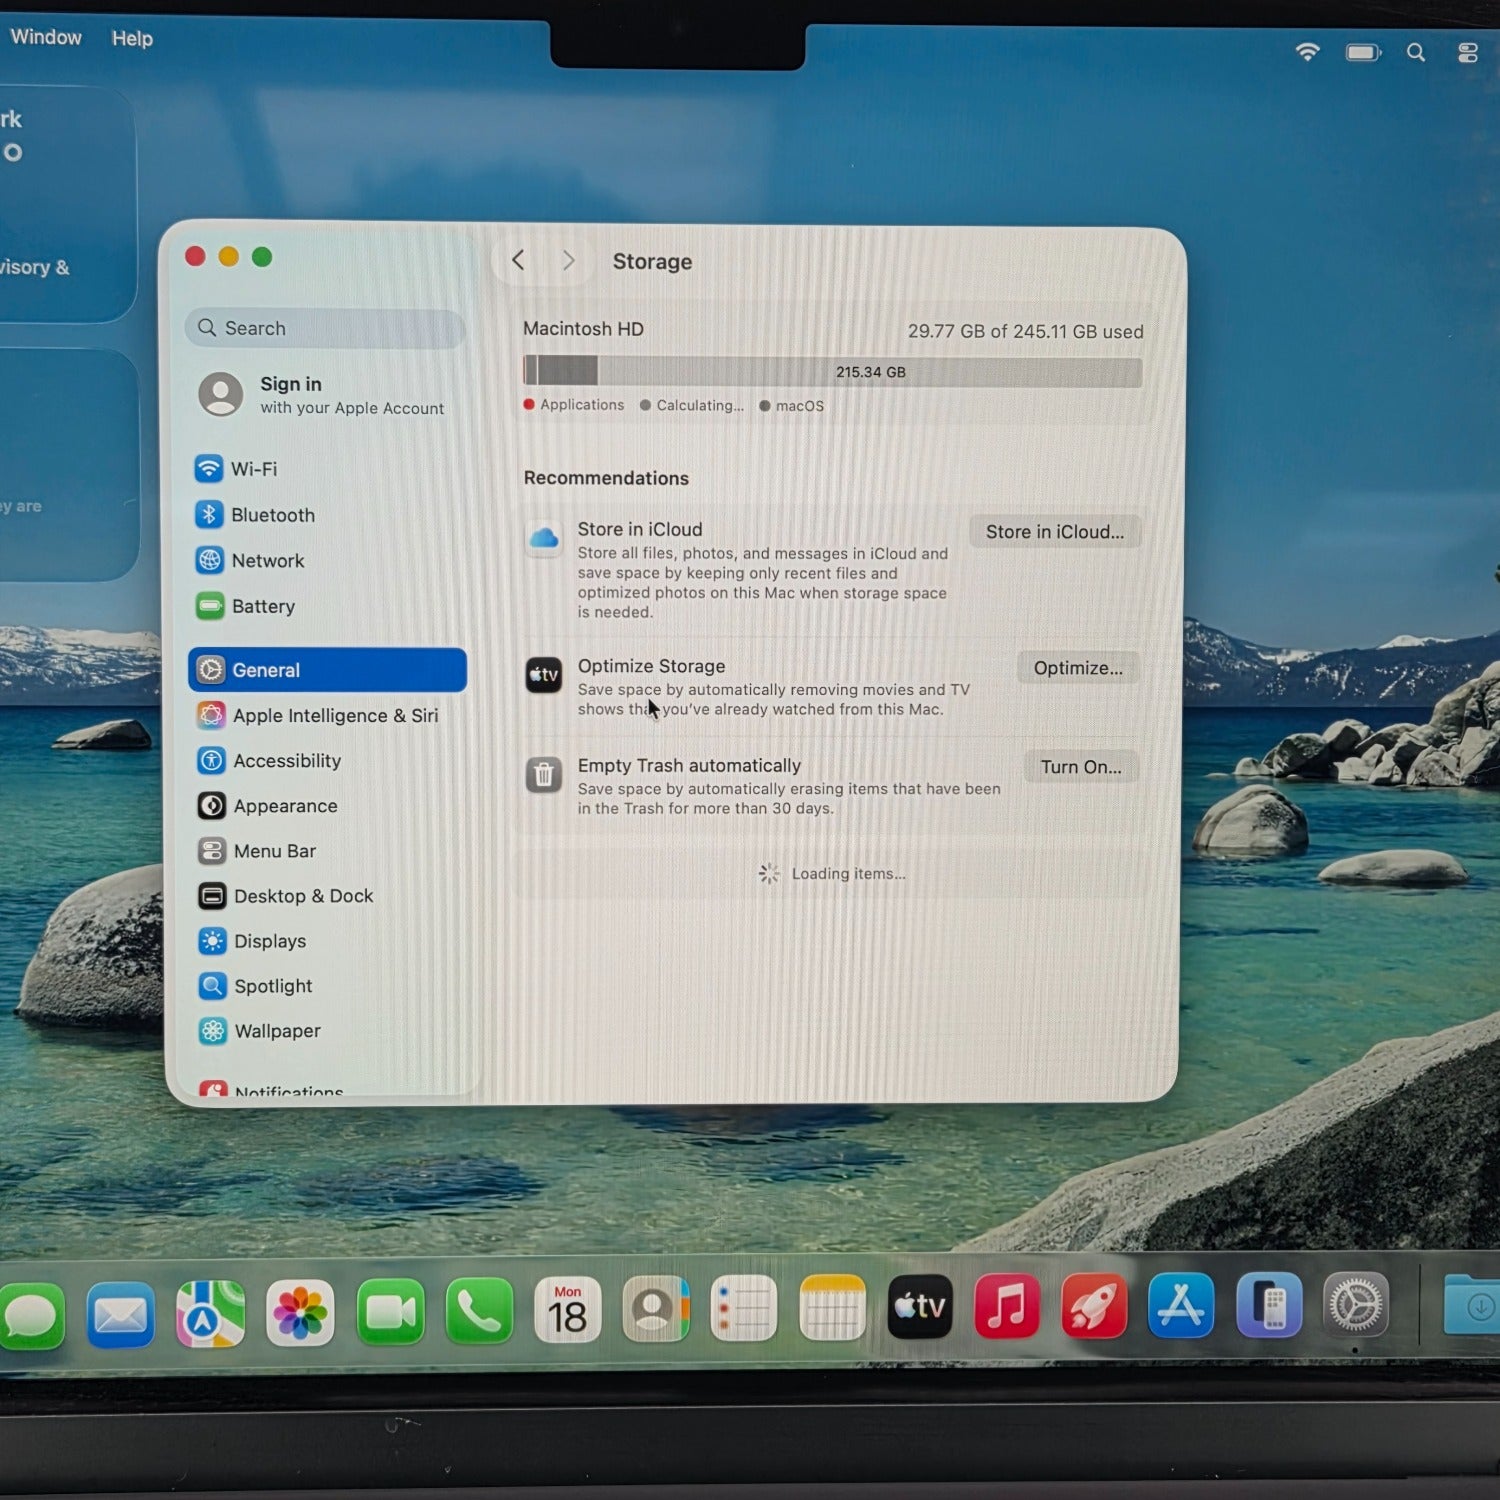Open Messages from the Dock
This screenshot has height=1500, width=1500.
pyautogui.click(x=31, y=1315)
